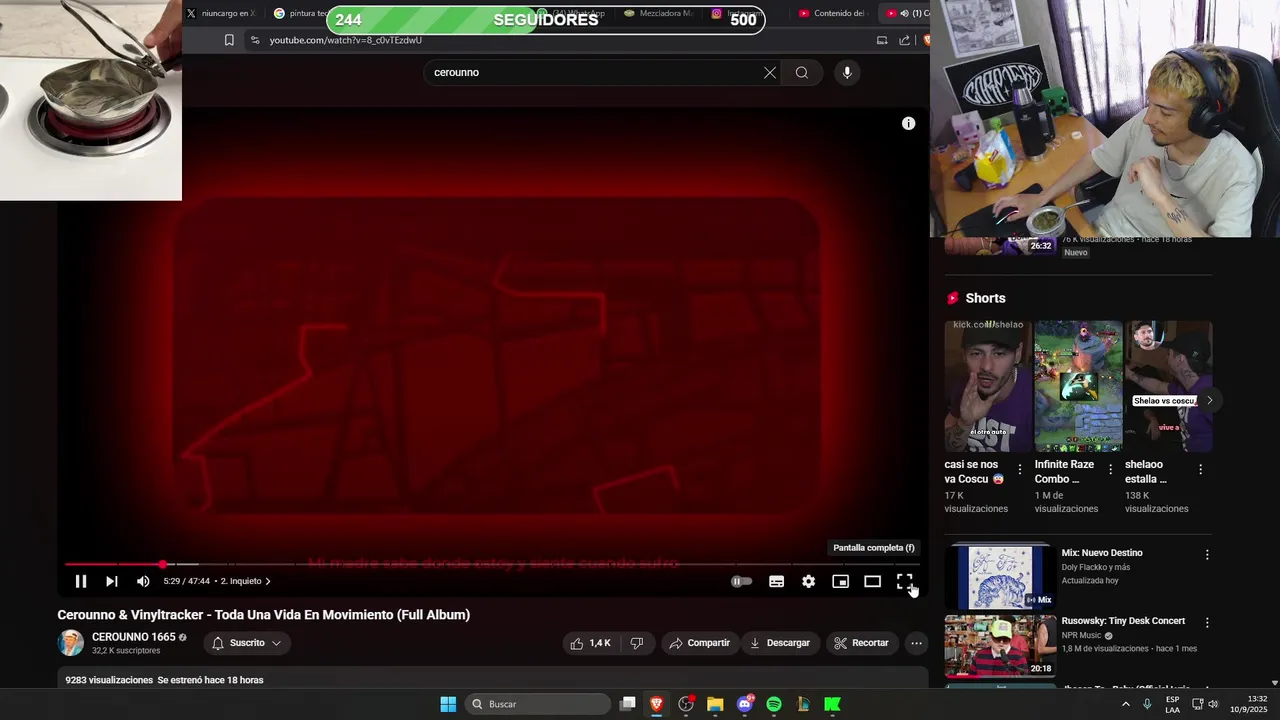Switch to theater mode
This screenshot has height=720, width=1280.
pos(872,581)
